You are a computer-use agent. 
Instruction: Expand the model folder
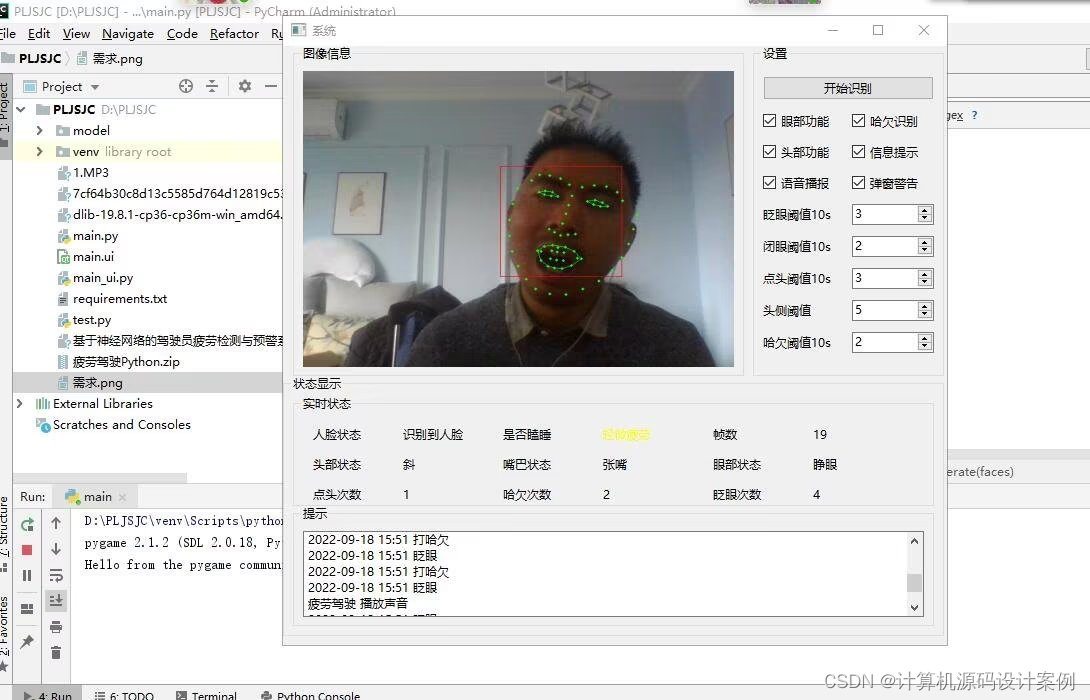click(x=40, y=131)
